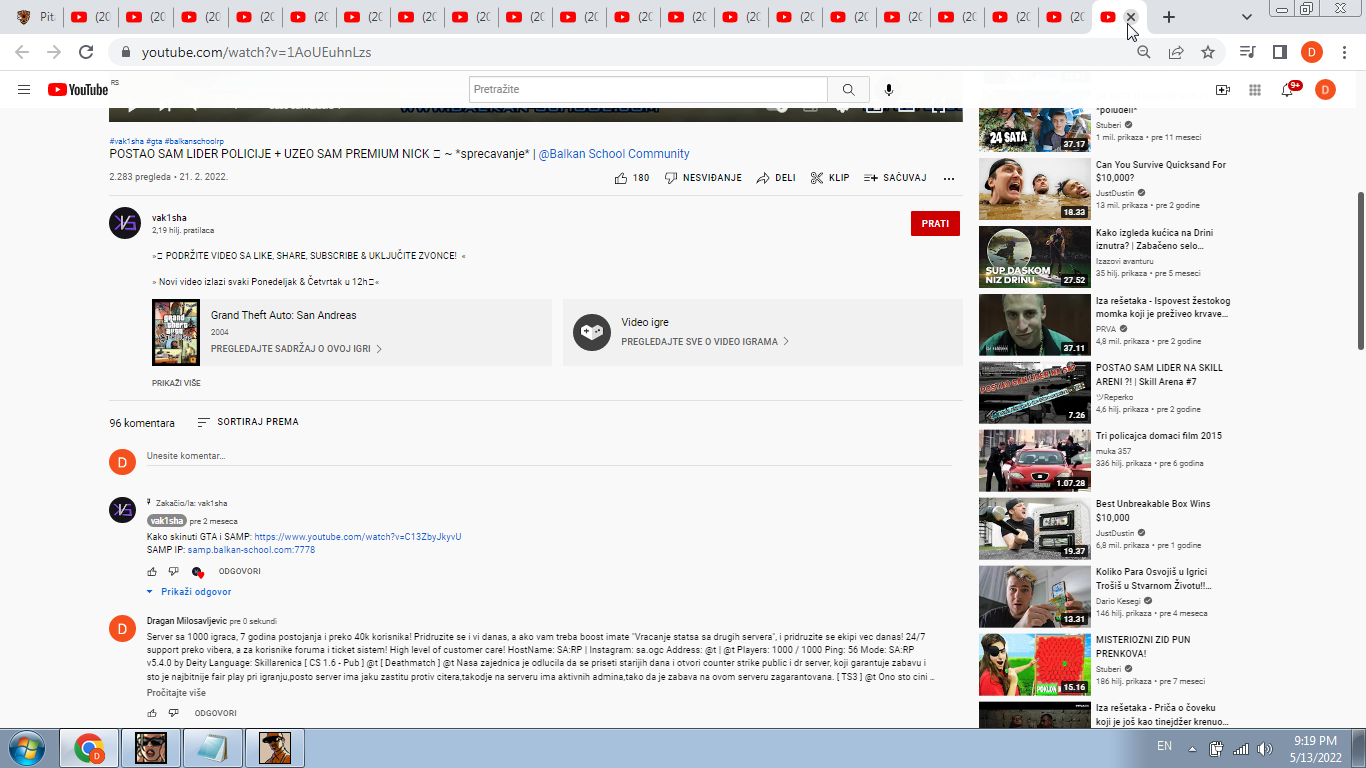The height and width of the screenshot is (768, 1366).
Task: Open the vak1sha channel avatar
Action: click(x=125, y=222)
